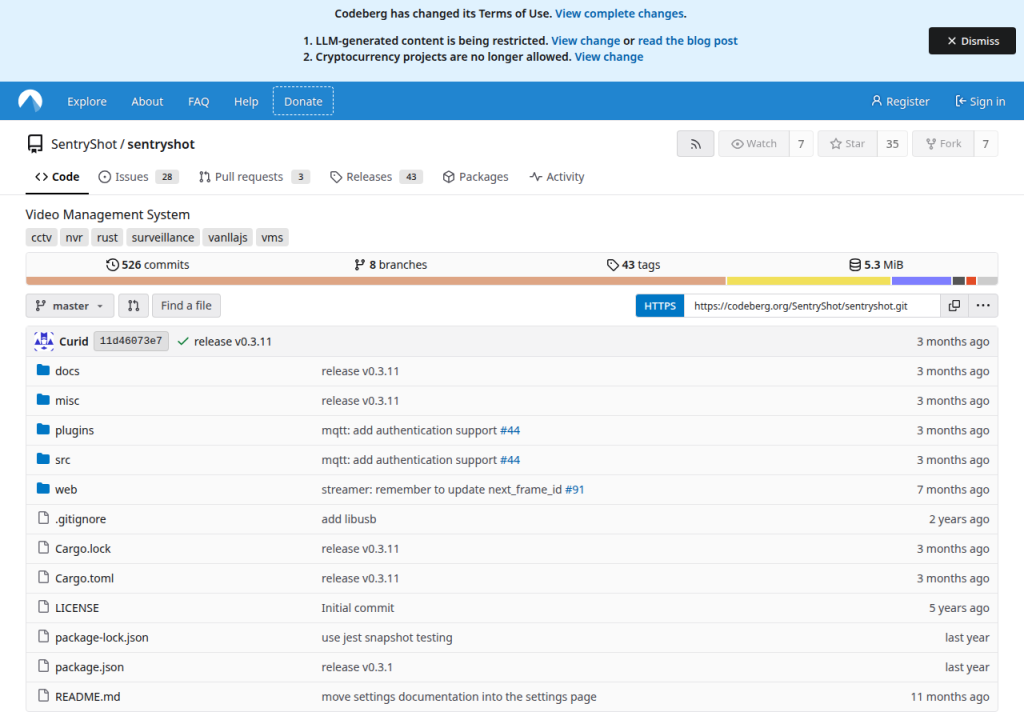Click the green commit status checkmark
Screen dimensions: 1024x720
183,341
